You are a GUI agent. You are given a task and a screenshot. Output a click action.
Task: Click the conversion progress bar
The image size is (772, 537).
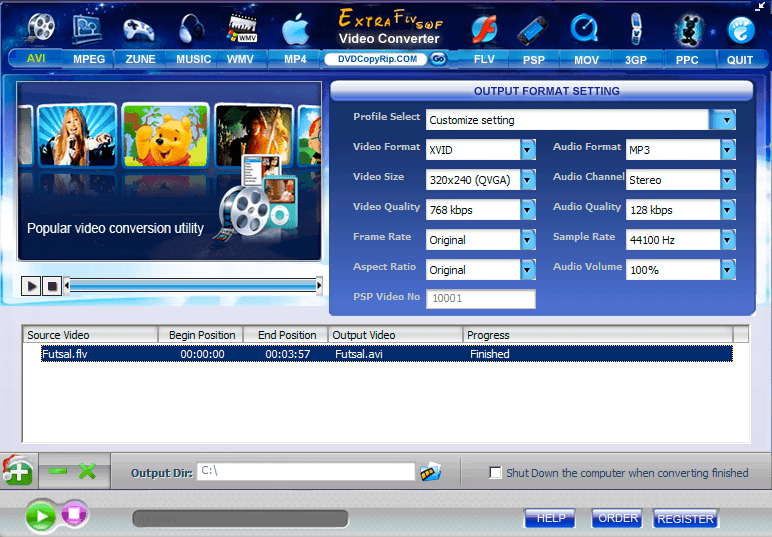[x=240, y=518]
